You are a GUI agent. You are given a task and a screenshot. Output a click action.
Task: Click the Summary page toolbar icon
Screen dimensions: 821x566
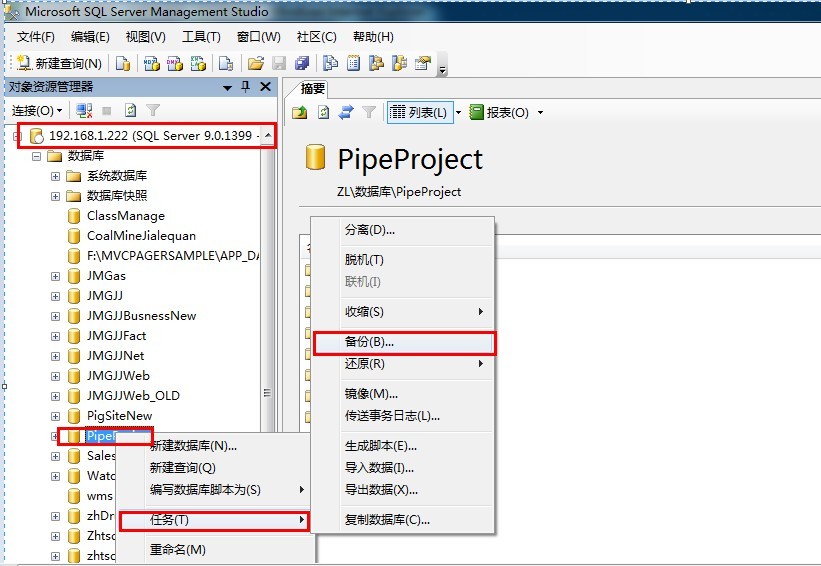click(x=353, y=63)
